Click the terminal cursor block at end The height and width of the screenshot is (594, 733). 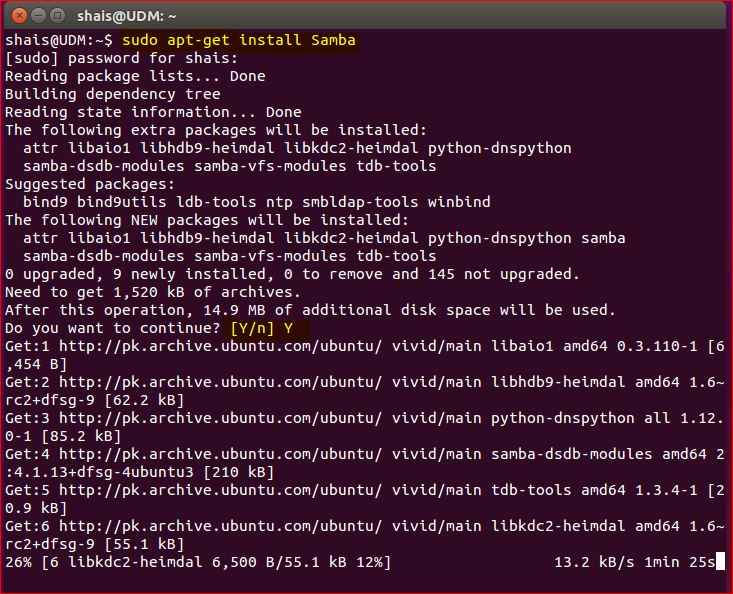[720, 561]
